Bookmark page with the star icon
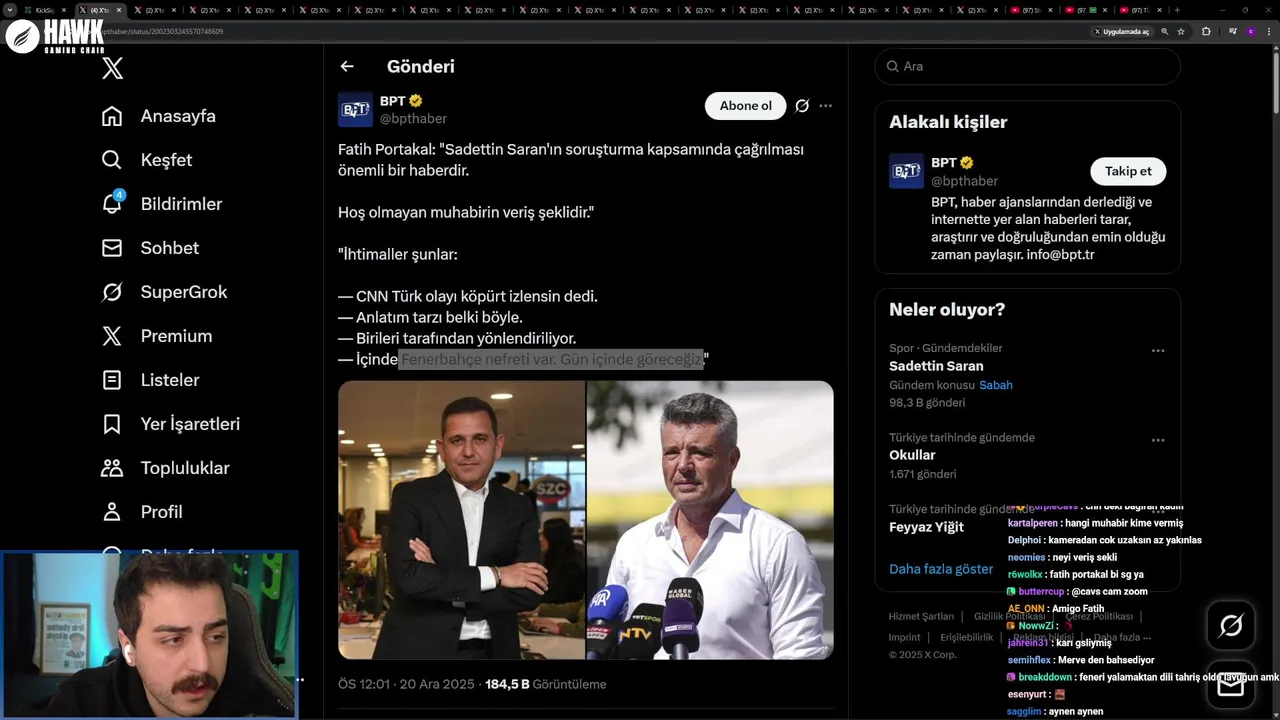Viewport: 1280px width, 720px height. (x=1181, y=31)
